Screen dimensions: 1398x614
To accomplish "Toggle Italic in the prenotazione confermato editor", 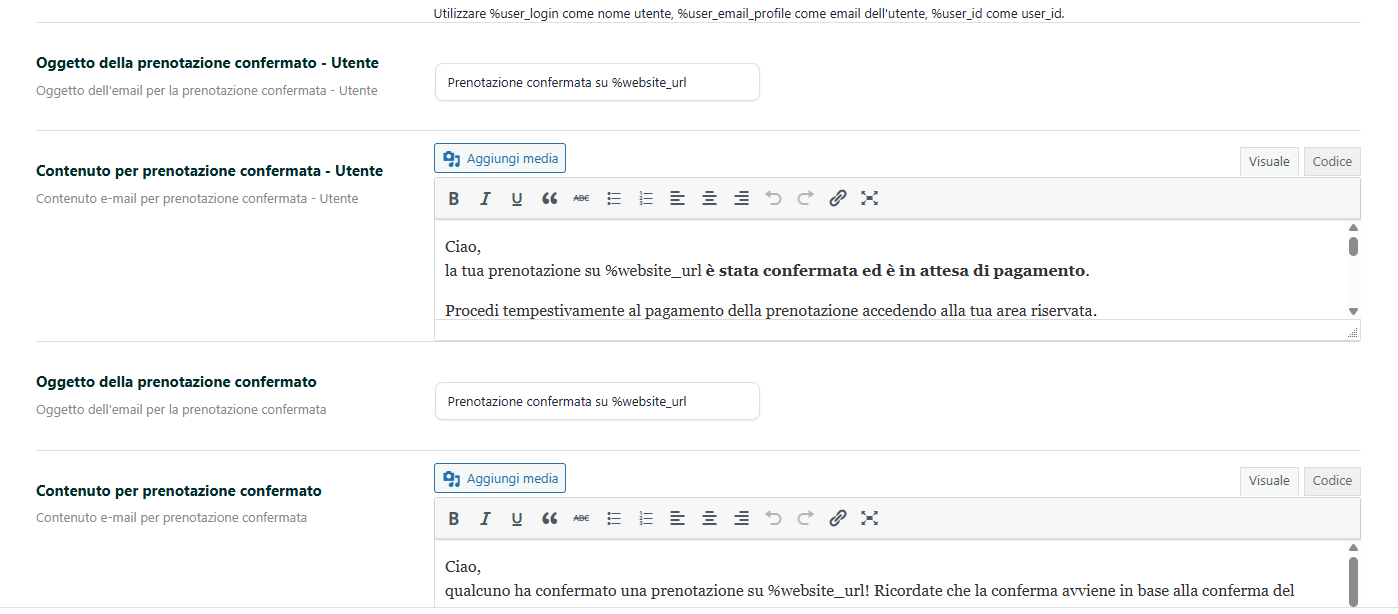I will point(486,518).
